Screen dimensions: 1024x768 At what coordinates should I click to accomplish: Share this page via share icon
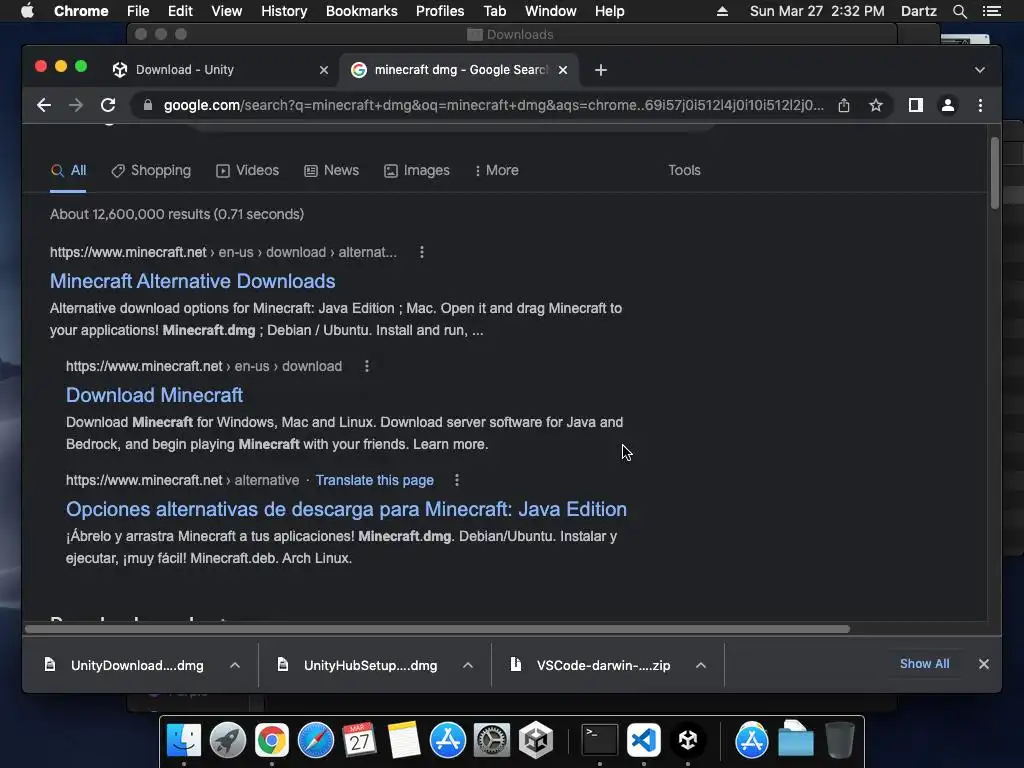pos(844,105)
